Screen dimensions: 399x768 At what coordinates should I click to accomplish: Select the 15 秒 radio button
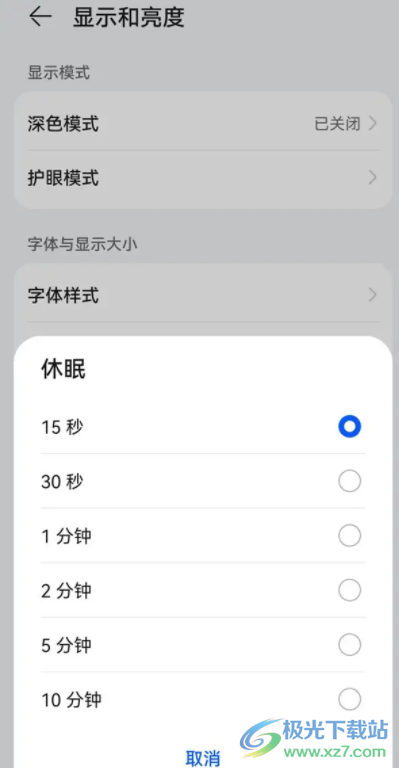tap(350, 427)
